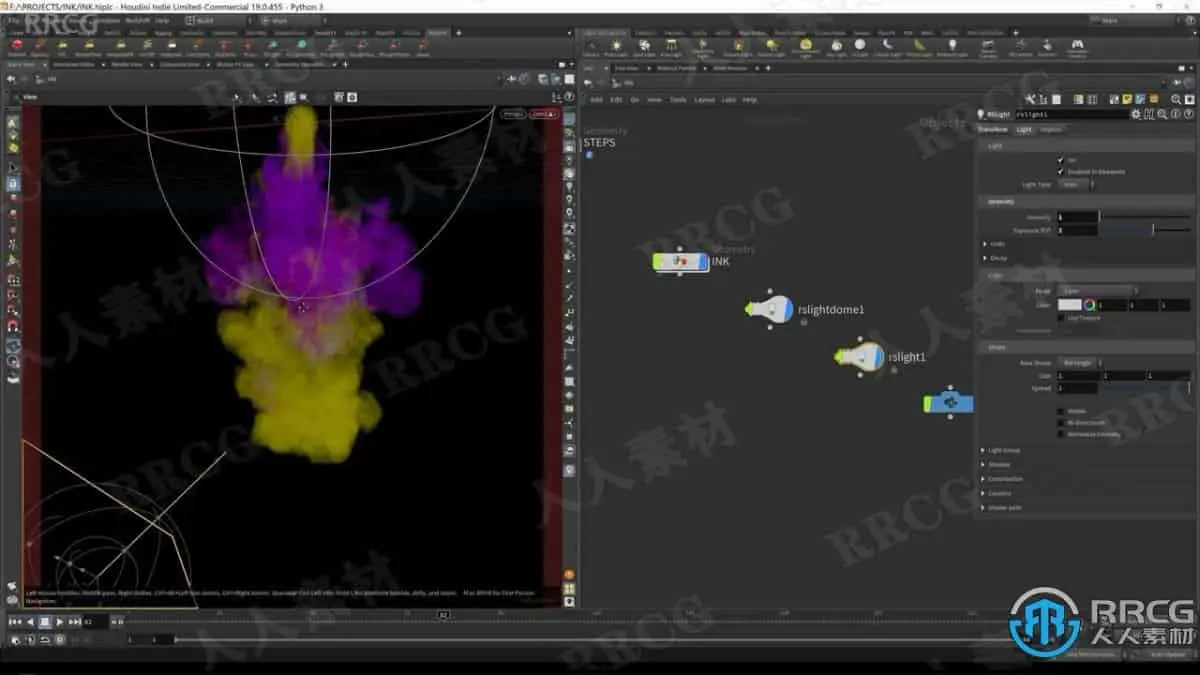Click the white light color swatch
This screenshot has height=675, width=1200.
point(1070,304)
